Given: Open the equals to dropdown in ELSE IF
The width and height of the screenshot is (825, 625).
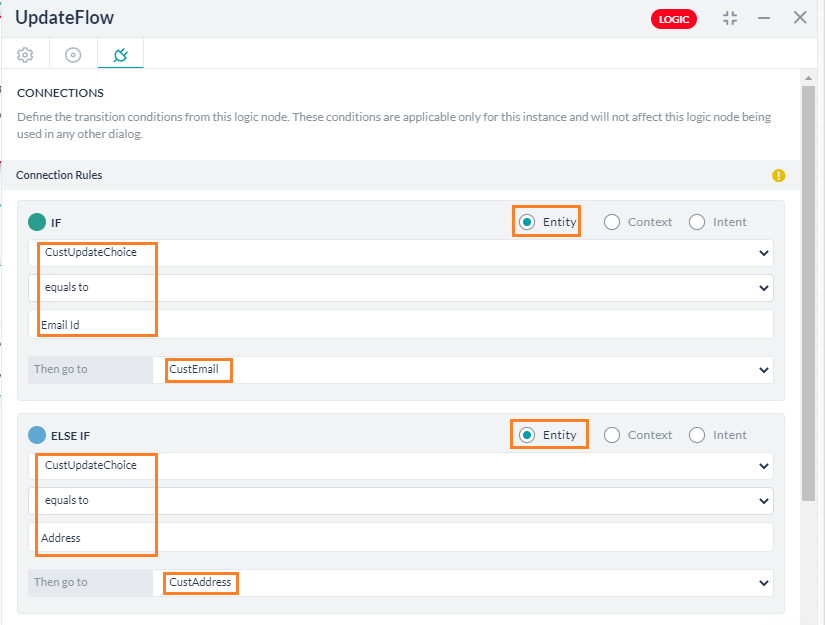Looking at the screenshot, I should [765, 500].
